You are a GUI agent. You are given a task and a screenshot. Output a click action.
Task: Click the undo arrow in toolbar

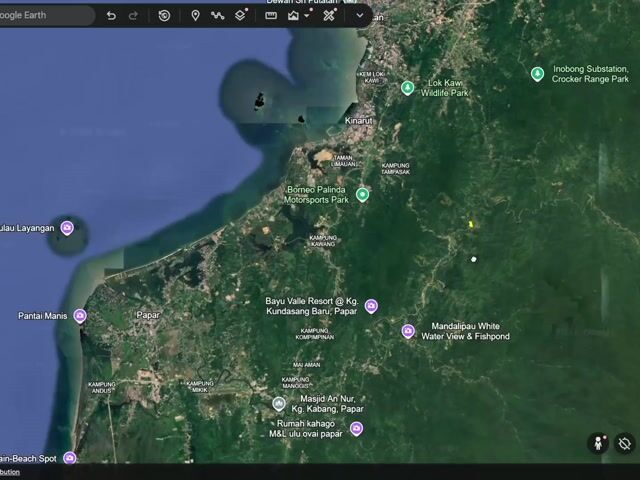[x=111, y=16]
